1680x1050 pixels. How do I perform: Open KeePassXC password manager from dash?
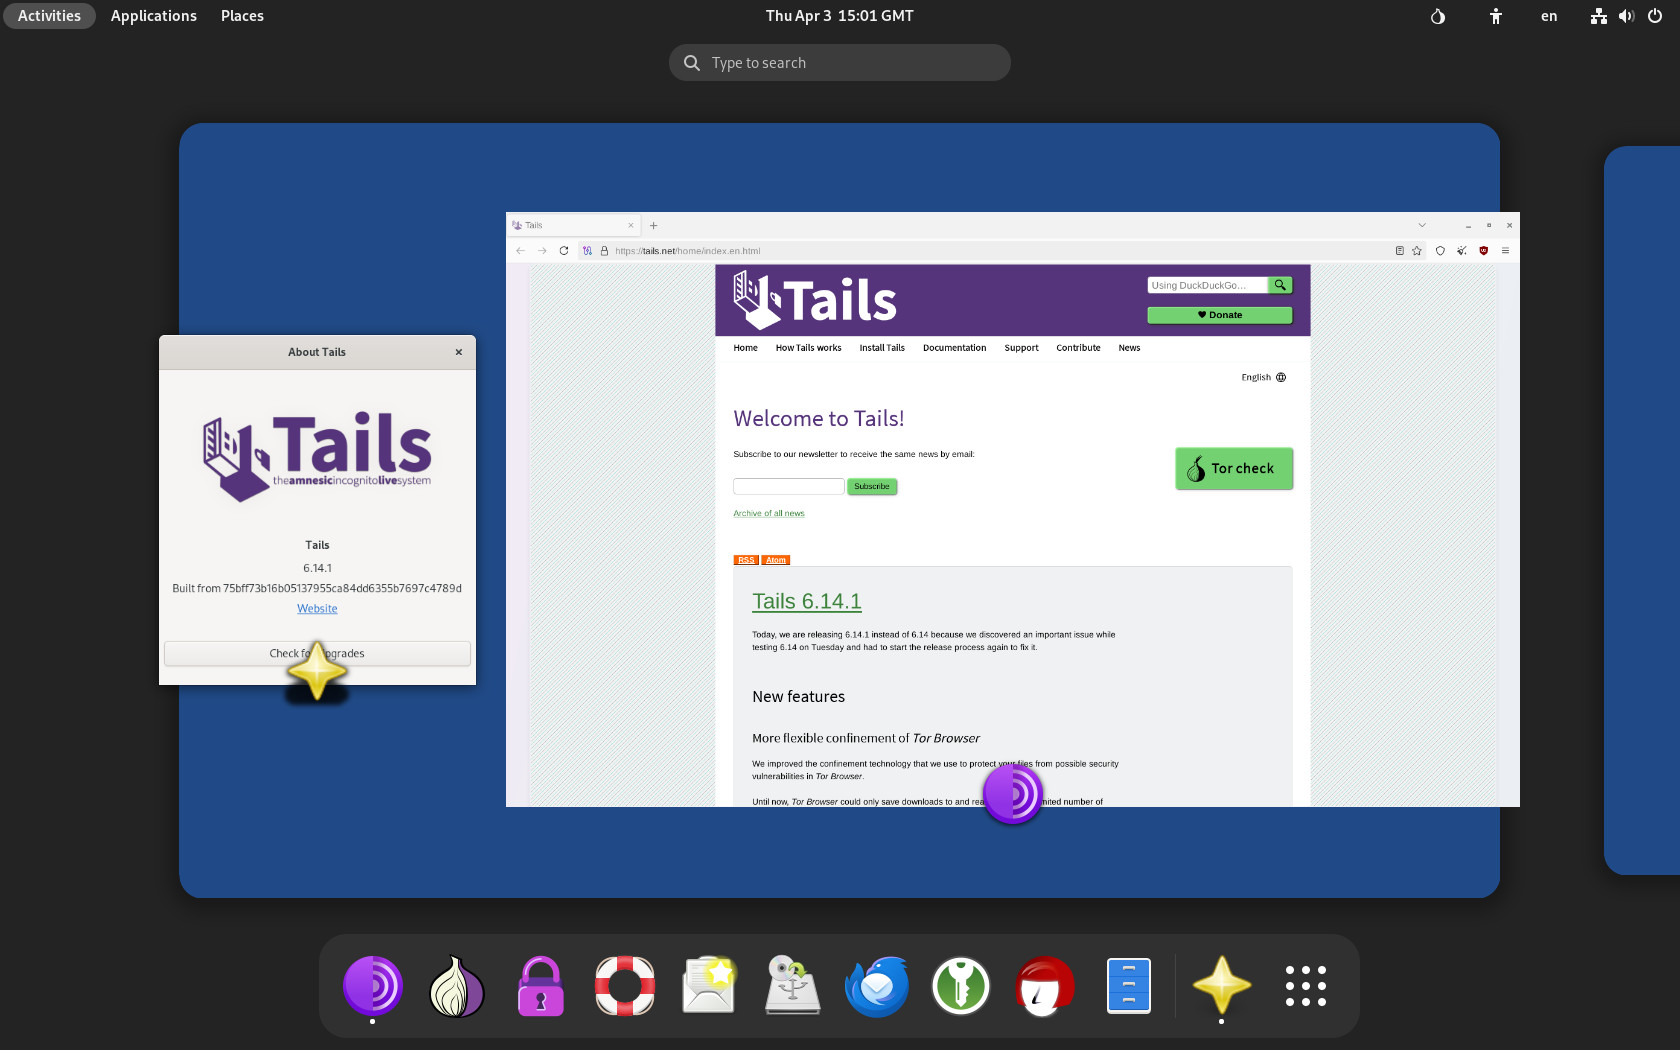[x=961, y=986]
